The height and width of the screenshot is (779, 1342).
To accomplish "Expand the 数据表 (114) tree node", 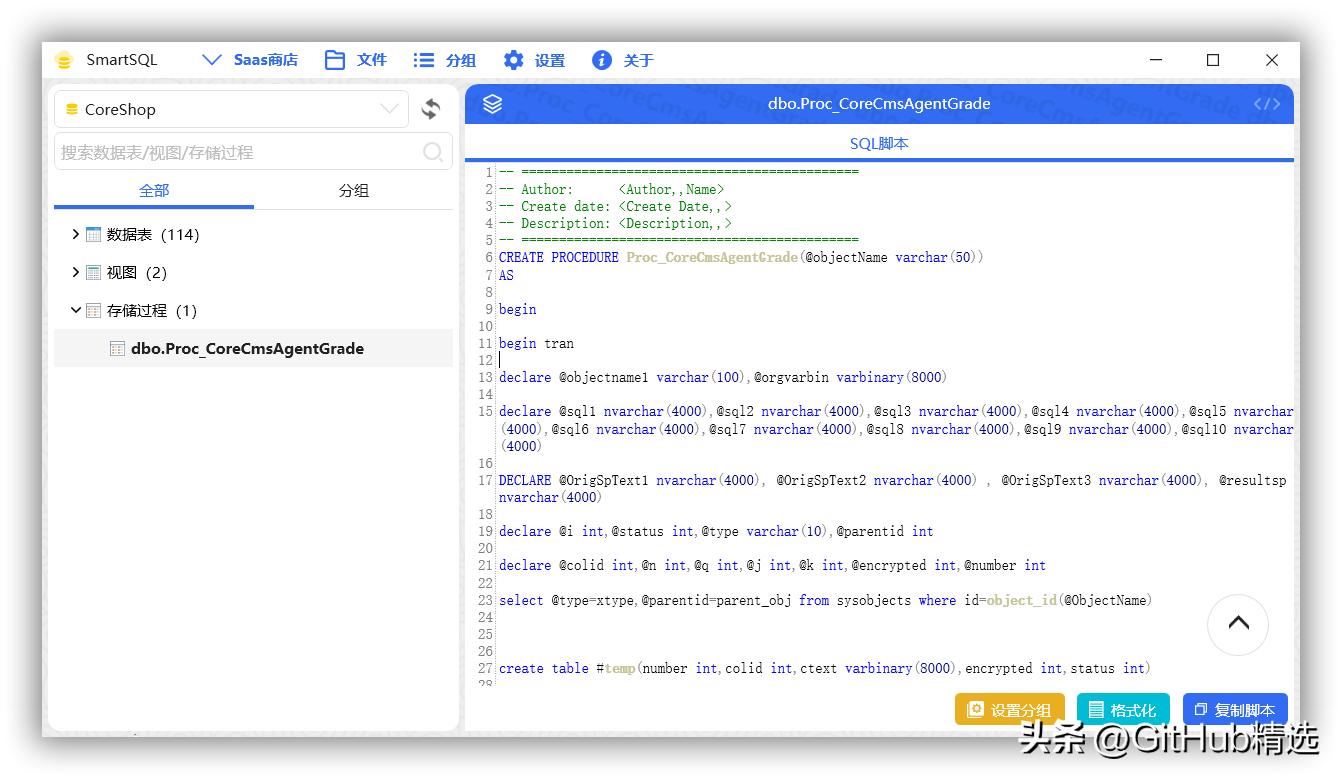I will pos(75,234).
